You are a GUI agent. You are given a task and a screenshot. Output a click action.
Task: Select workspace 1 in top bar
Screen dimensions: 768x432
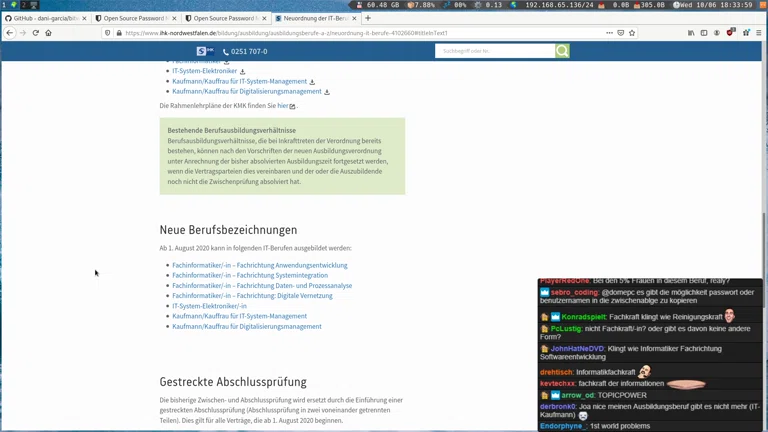[x=4, y=5]
